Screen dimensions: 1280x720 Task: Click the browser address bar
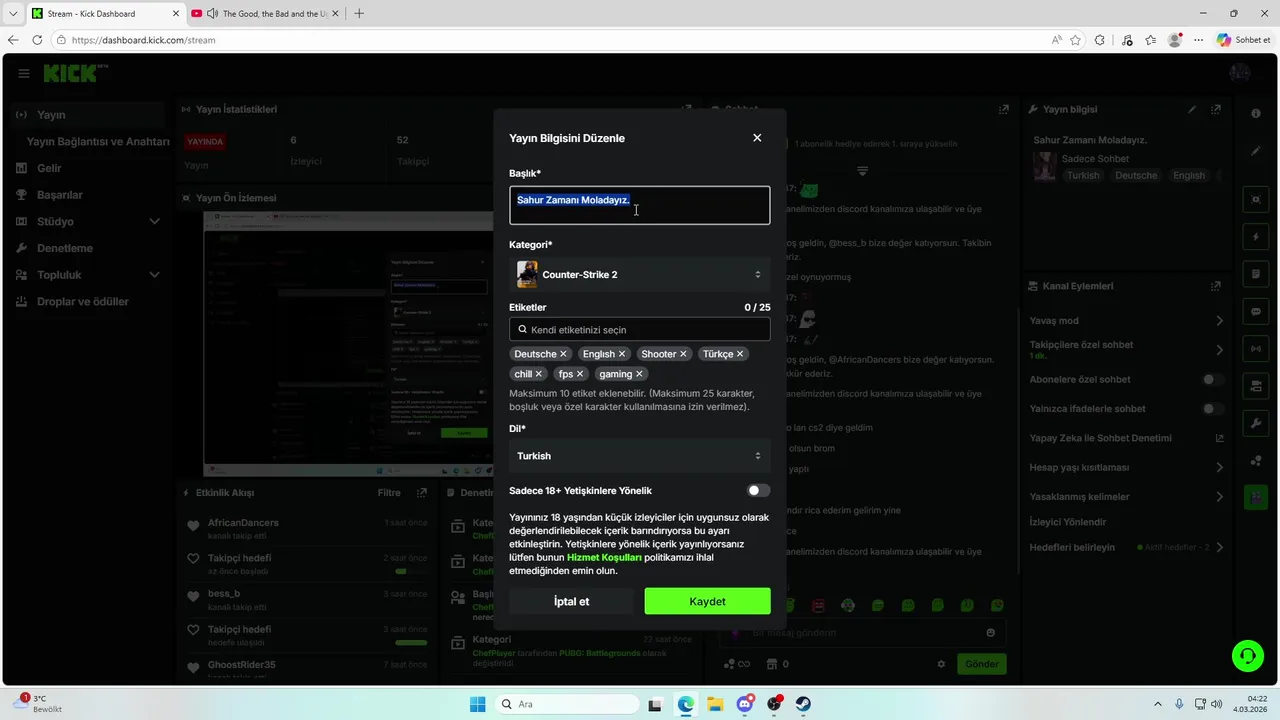pyautogui.click(x=550, y=40)
